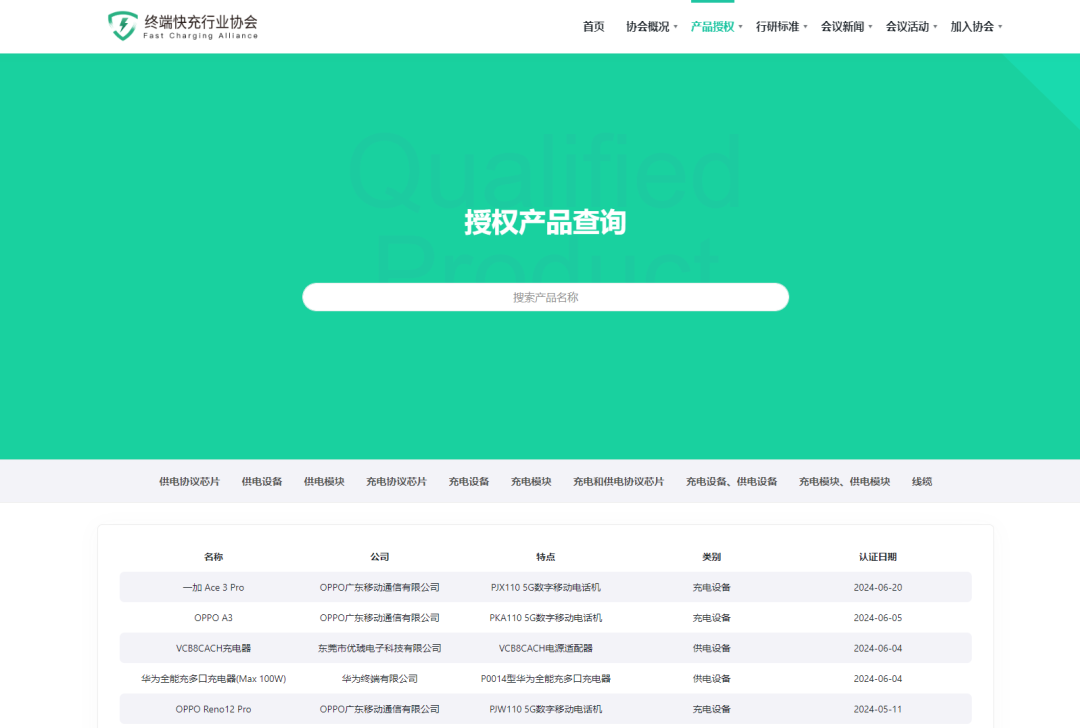Filter by 充电模块、供电模块 category
This screenshot has height=728, width=1080.
coord(844,481)
